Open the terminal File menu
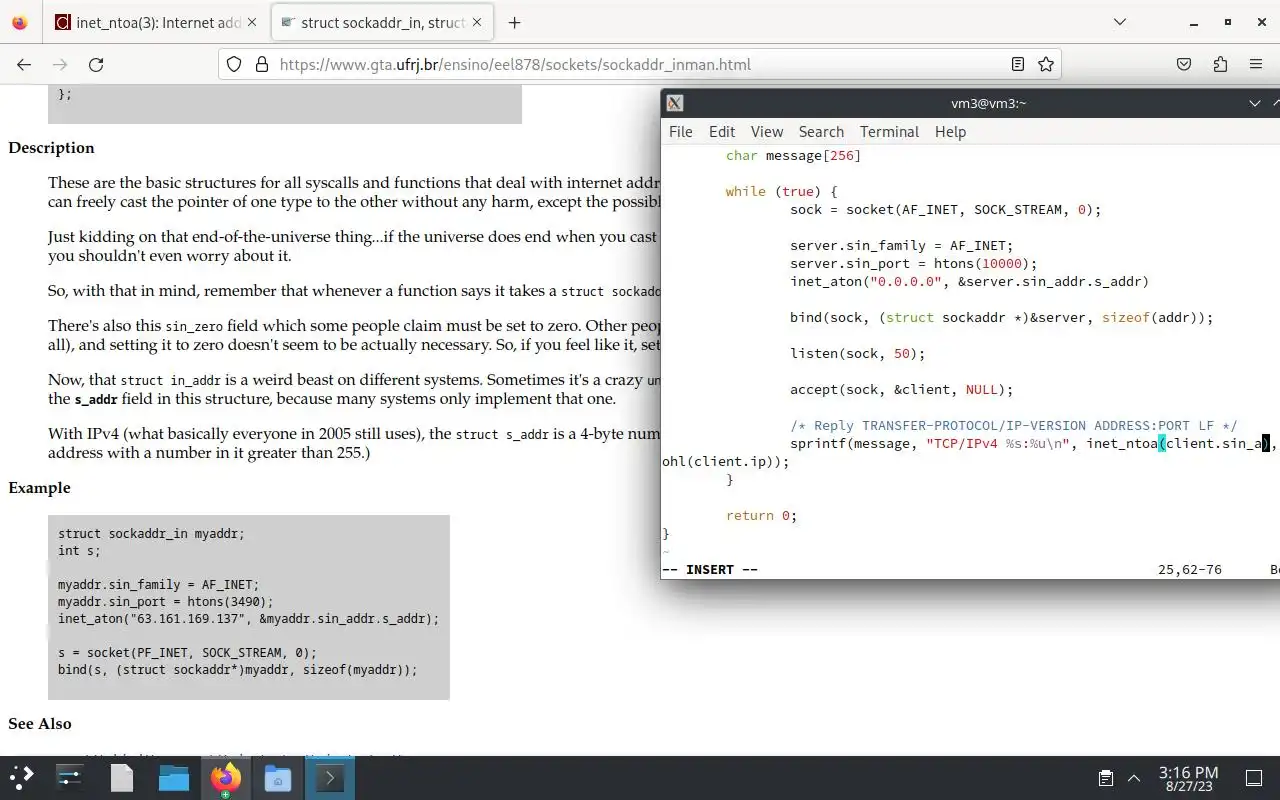 tap(680, 132)
